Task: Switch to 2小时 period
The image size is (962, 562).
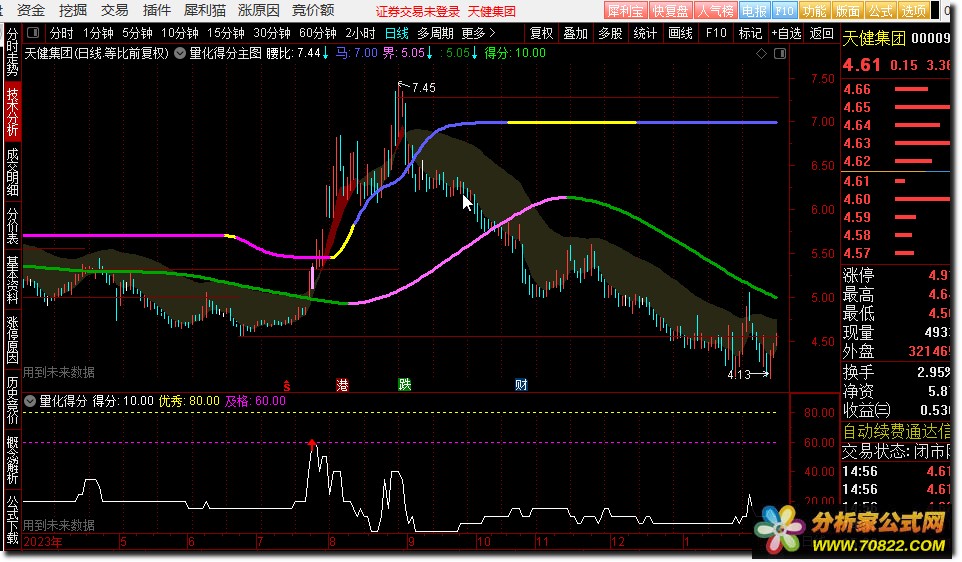Action: pyautogui.click(x=360, y=33)
